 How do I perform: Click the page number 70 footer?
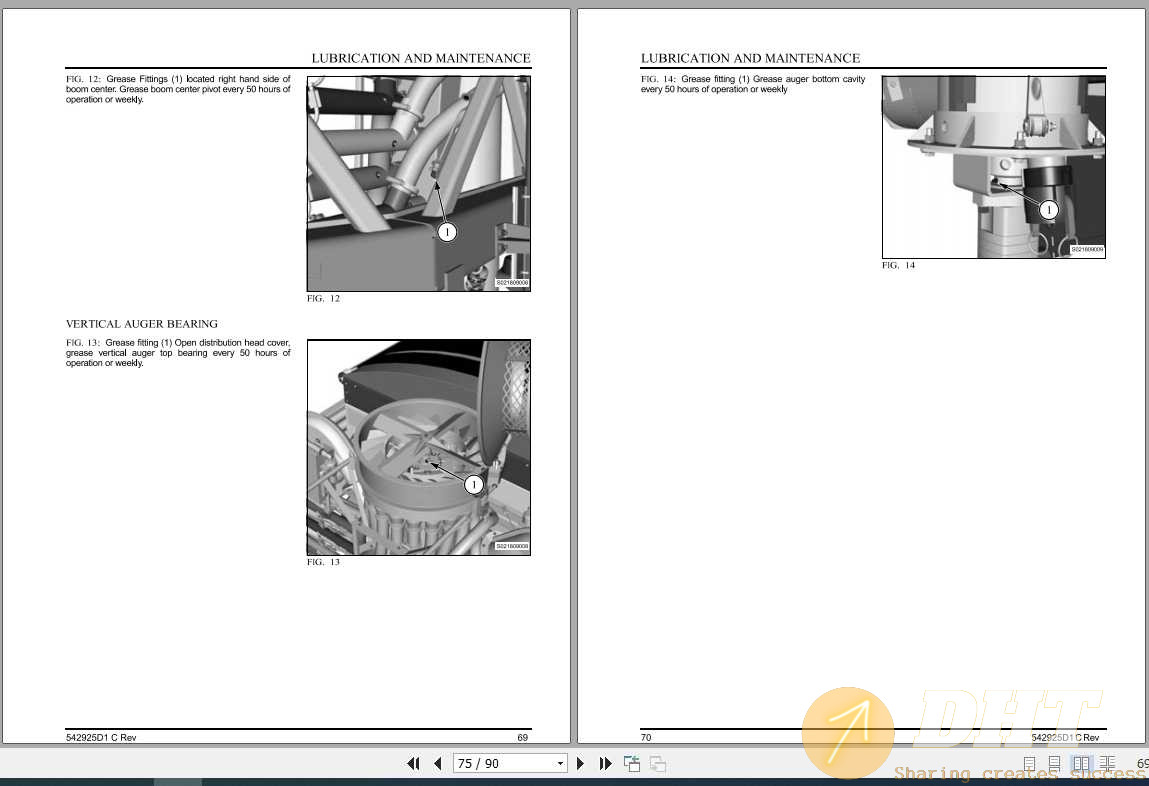[646, 738]
